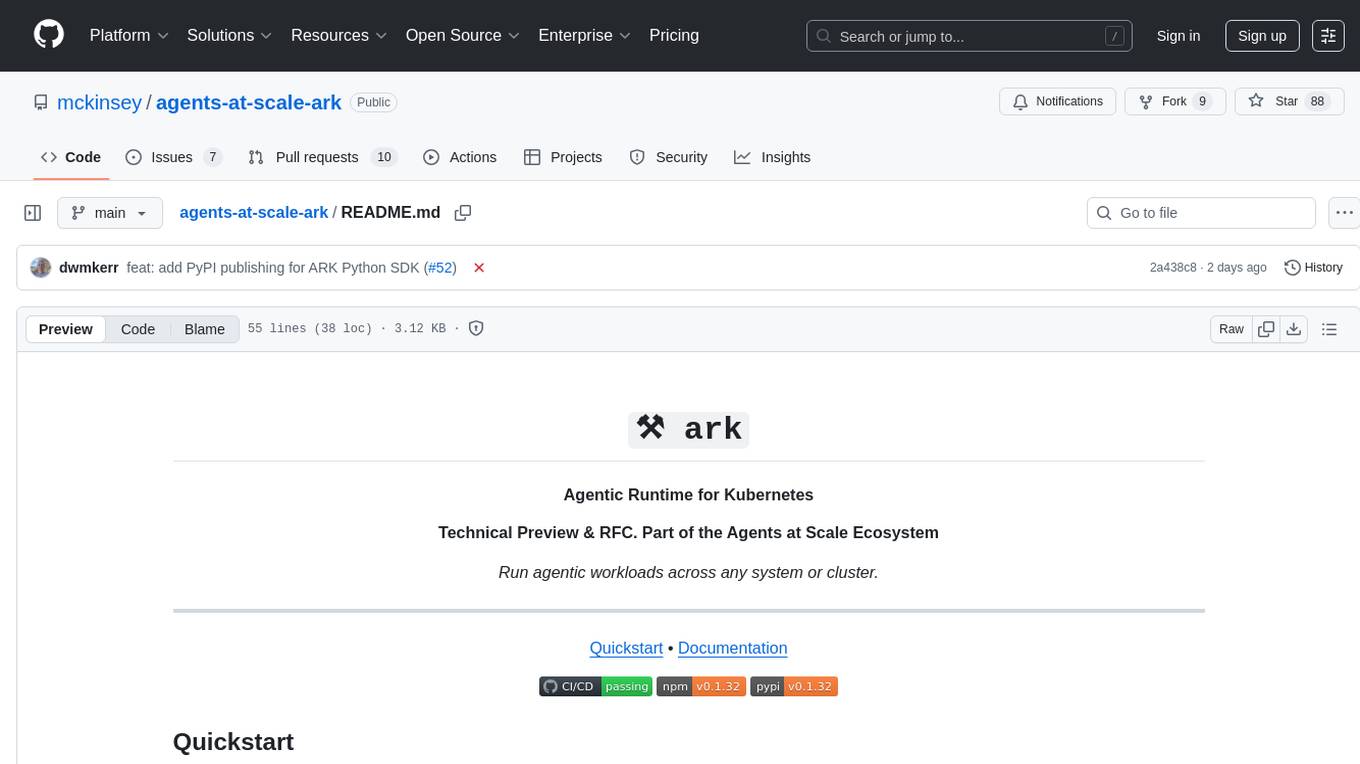Expand the Platform menu
This screenshot has height=764, width=1360.
[x=129, y=35]
